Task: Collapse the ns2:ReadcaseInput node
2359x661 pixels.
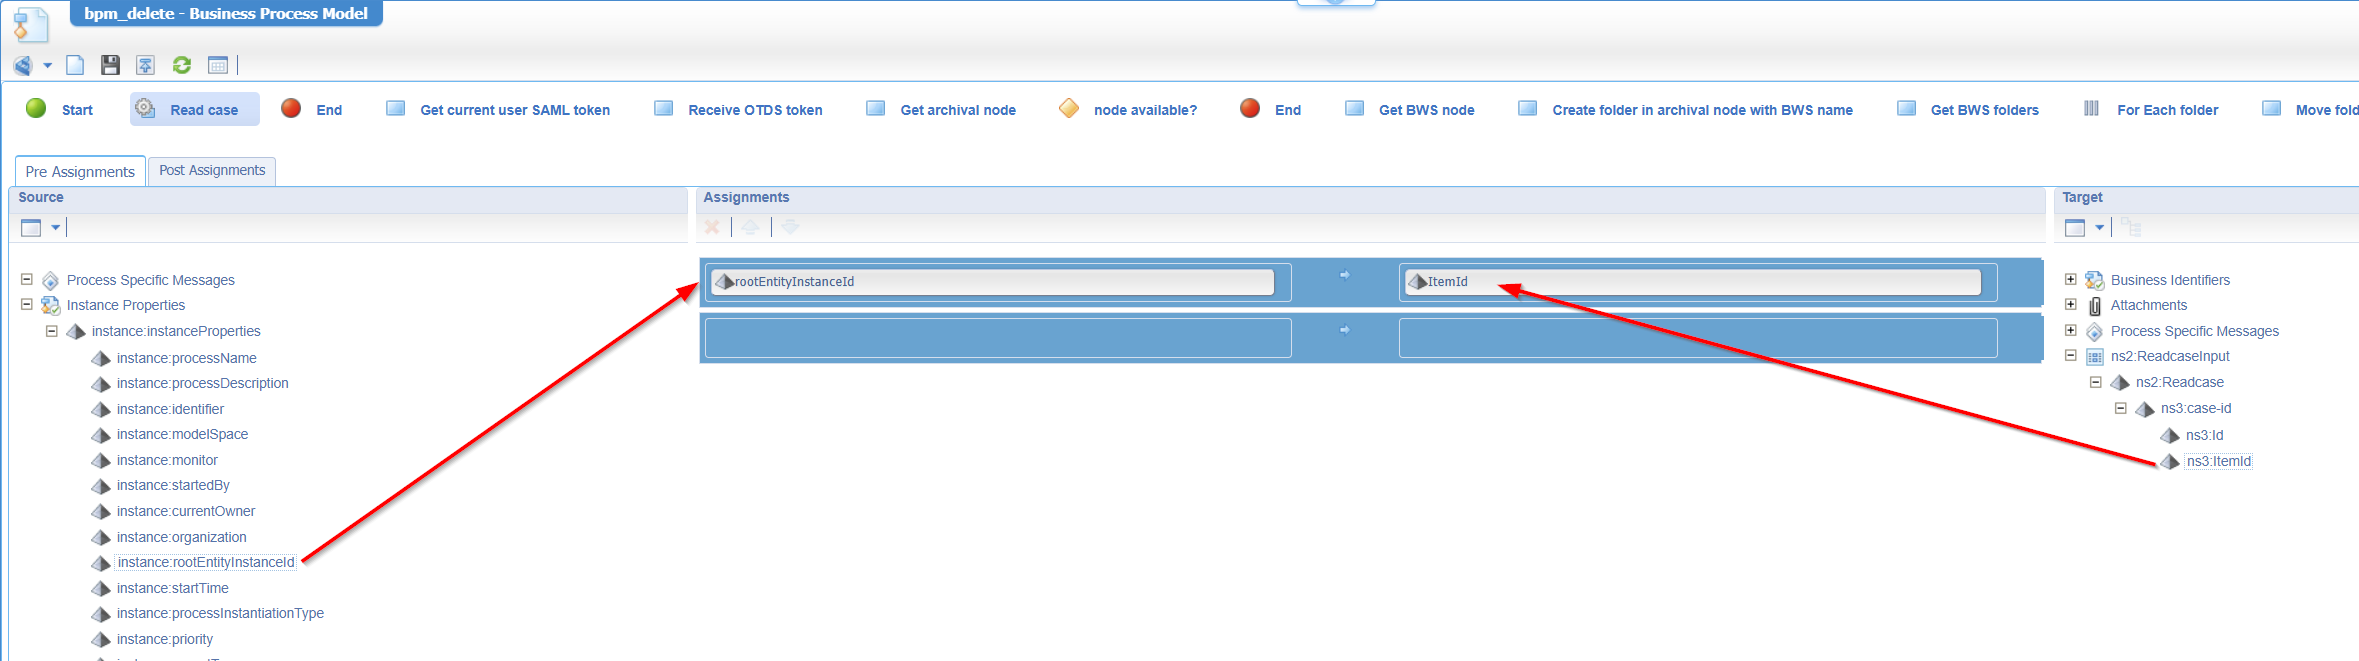Action: pos(2071,355)
